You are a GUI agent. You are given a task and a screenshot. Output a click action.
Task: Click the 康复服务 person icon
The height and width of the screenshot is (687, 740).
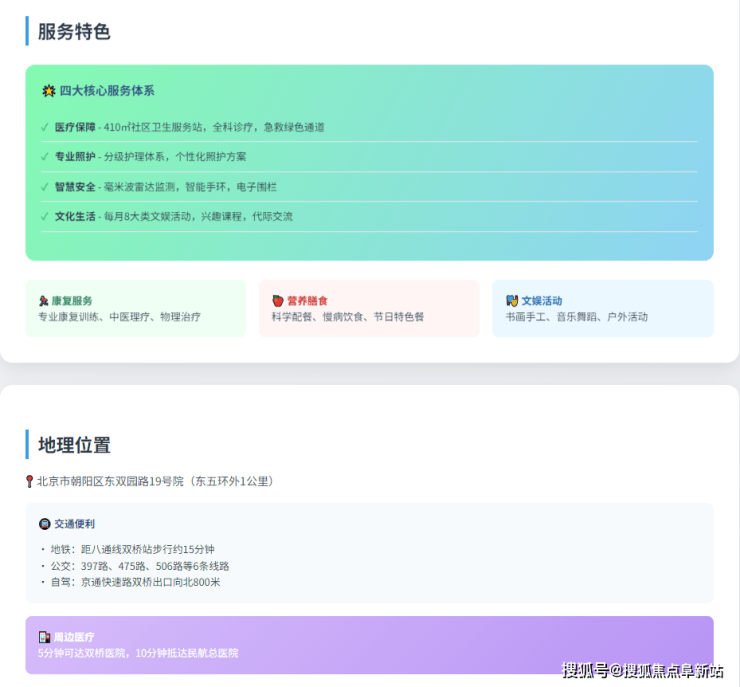[44, 301]
